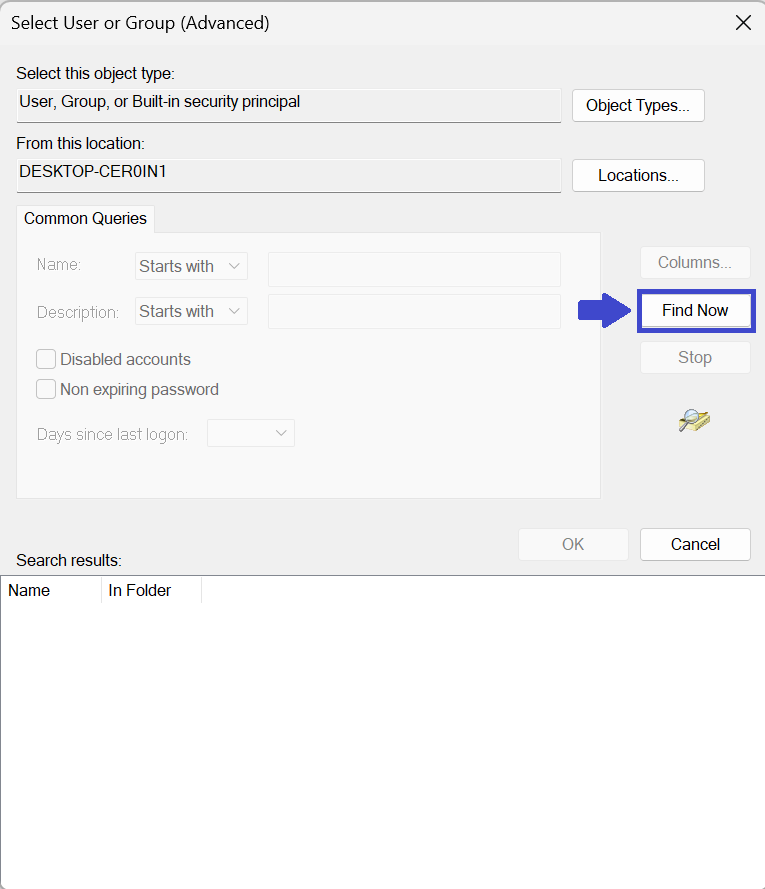Open the Description 'Starts with' dropdown
This screenshot has width=765, height=889.
(x=191, y=311)
